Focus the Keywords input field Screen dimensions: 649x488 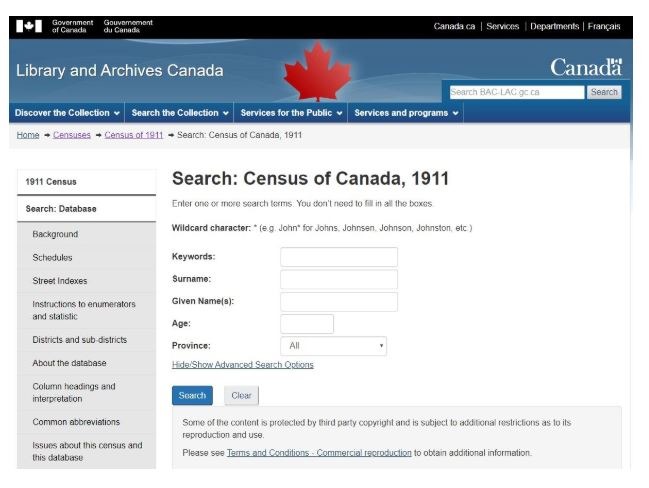click(x=339, y=257)
